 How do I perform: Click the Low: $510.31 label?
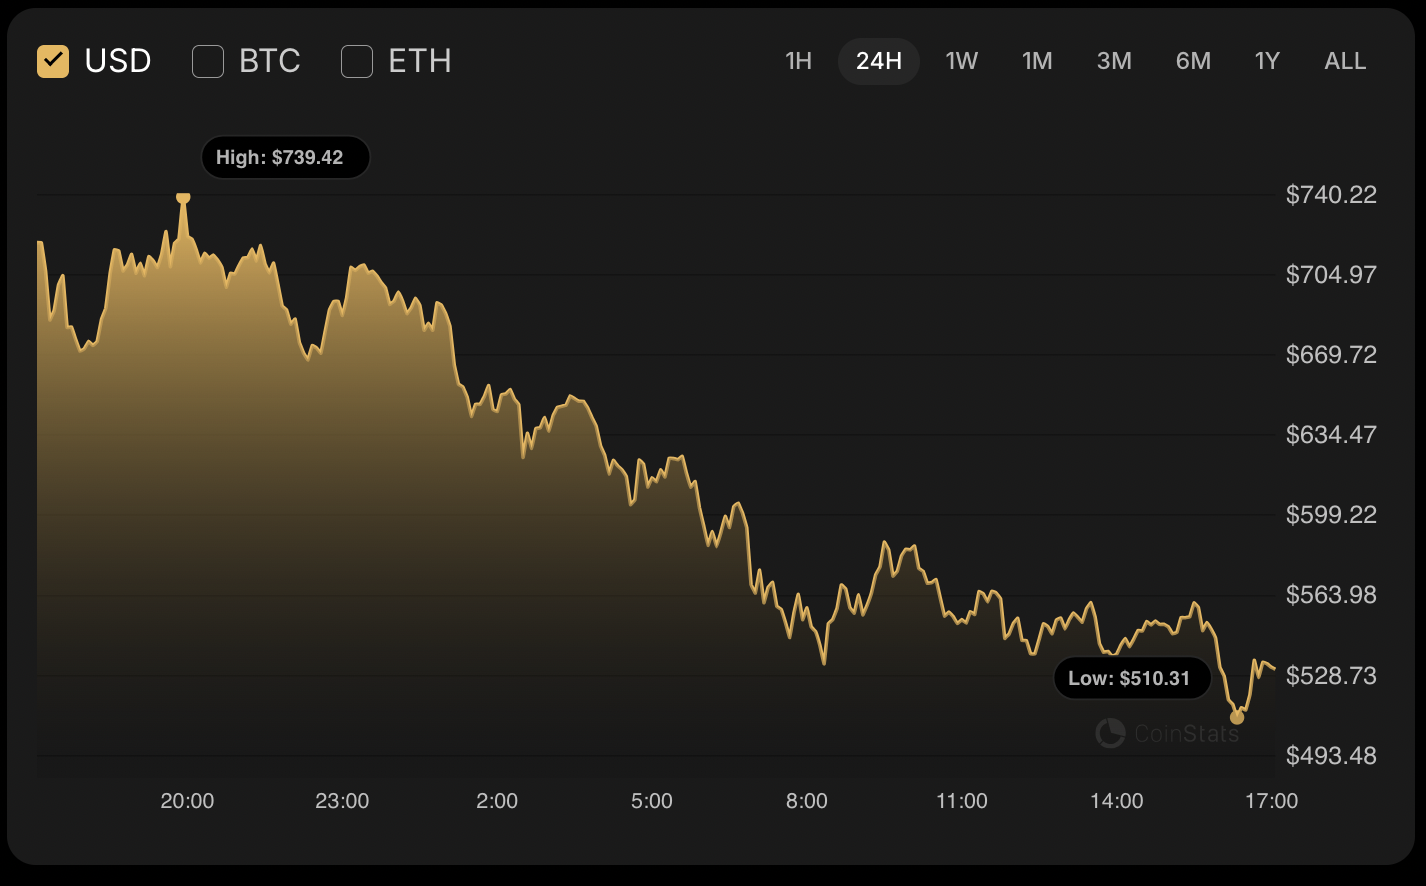coord(1132,679)
